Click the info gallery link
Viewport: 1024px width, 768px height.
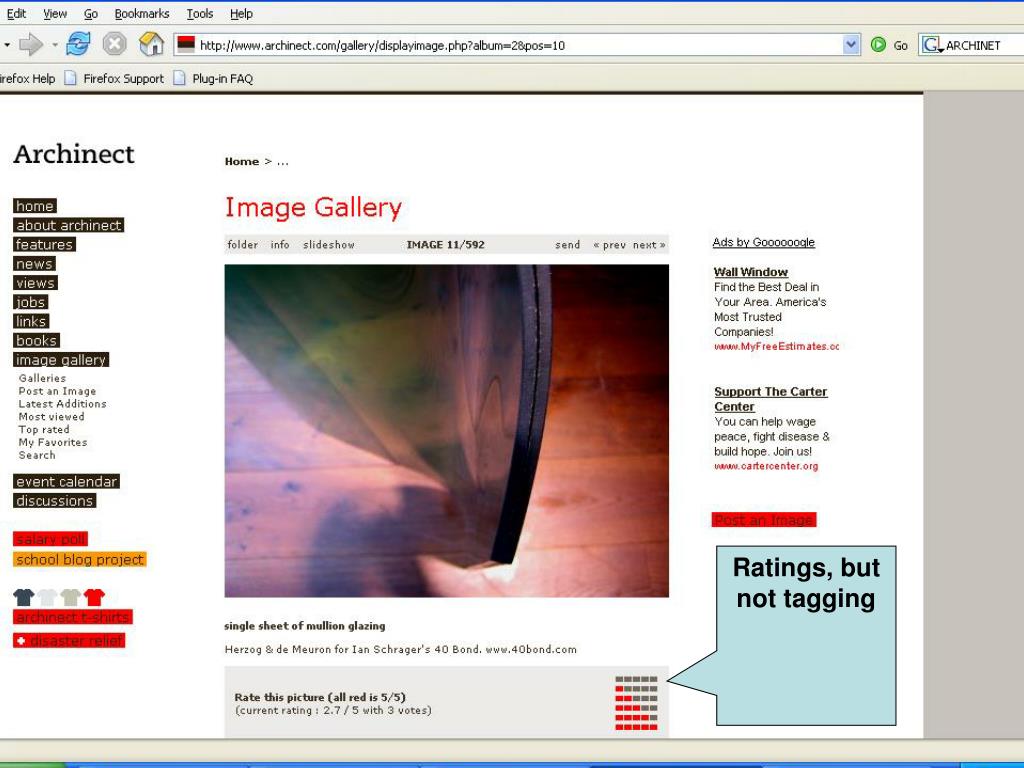(280, 245)
